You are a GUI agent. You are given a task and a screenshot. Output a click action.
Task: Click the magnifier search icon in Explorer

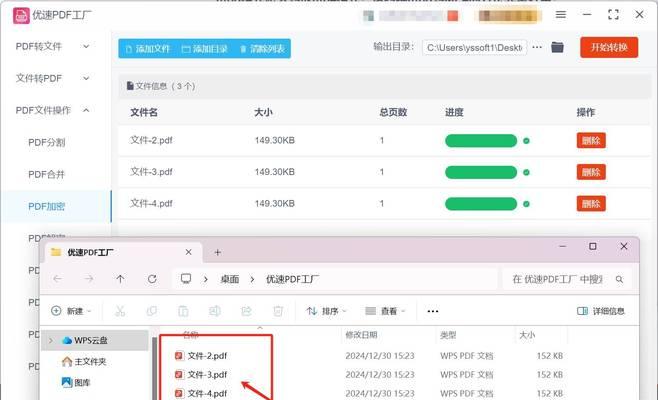(x=619, y=279)
